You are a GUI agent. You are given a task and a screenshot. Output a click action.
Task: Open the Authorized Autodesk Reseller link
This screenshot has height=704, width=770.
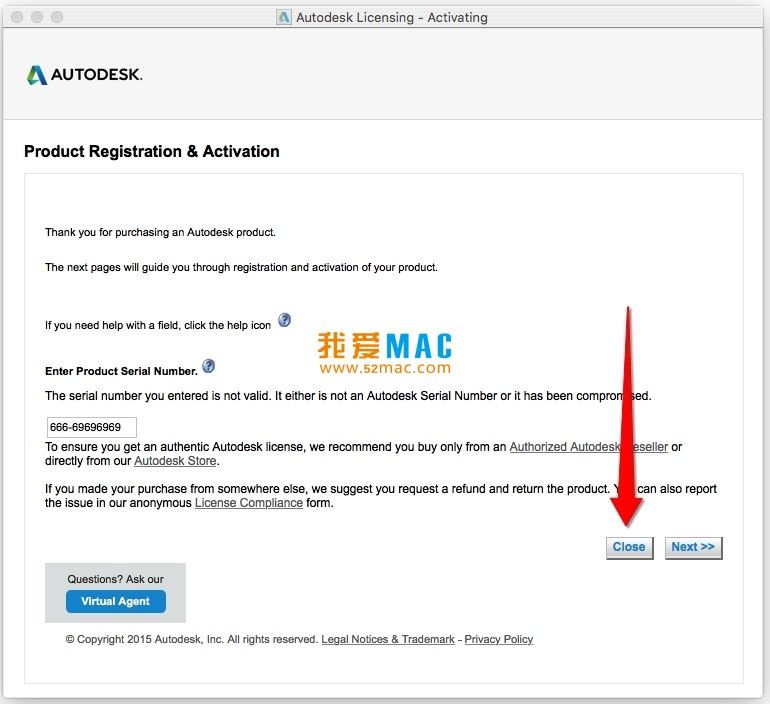pyautogui.click(x=588, y=447)
